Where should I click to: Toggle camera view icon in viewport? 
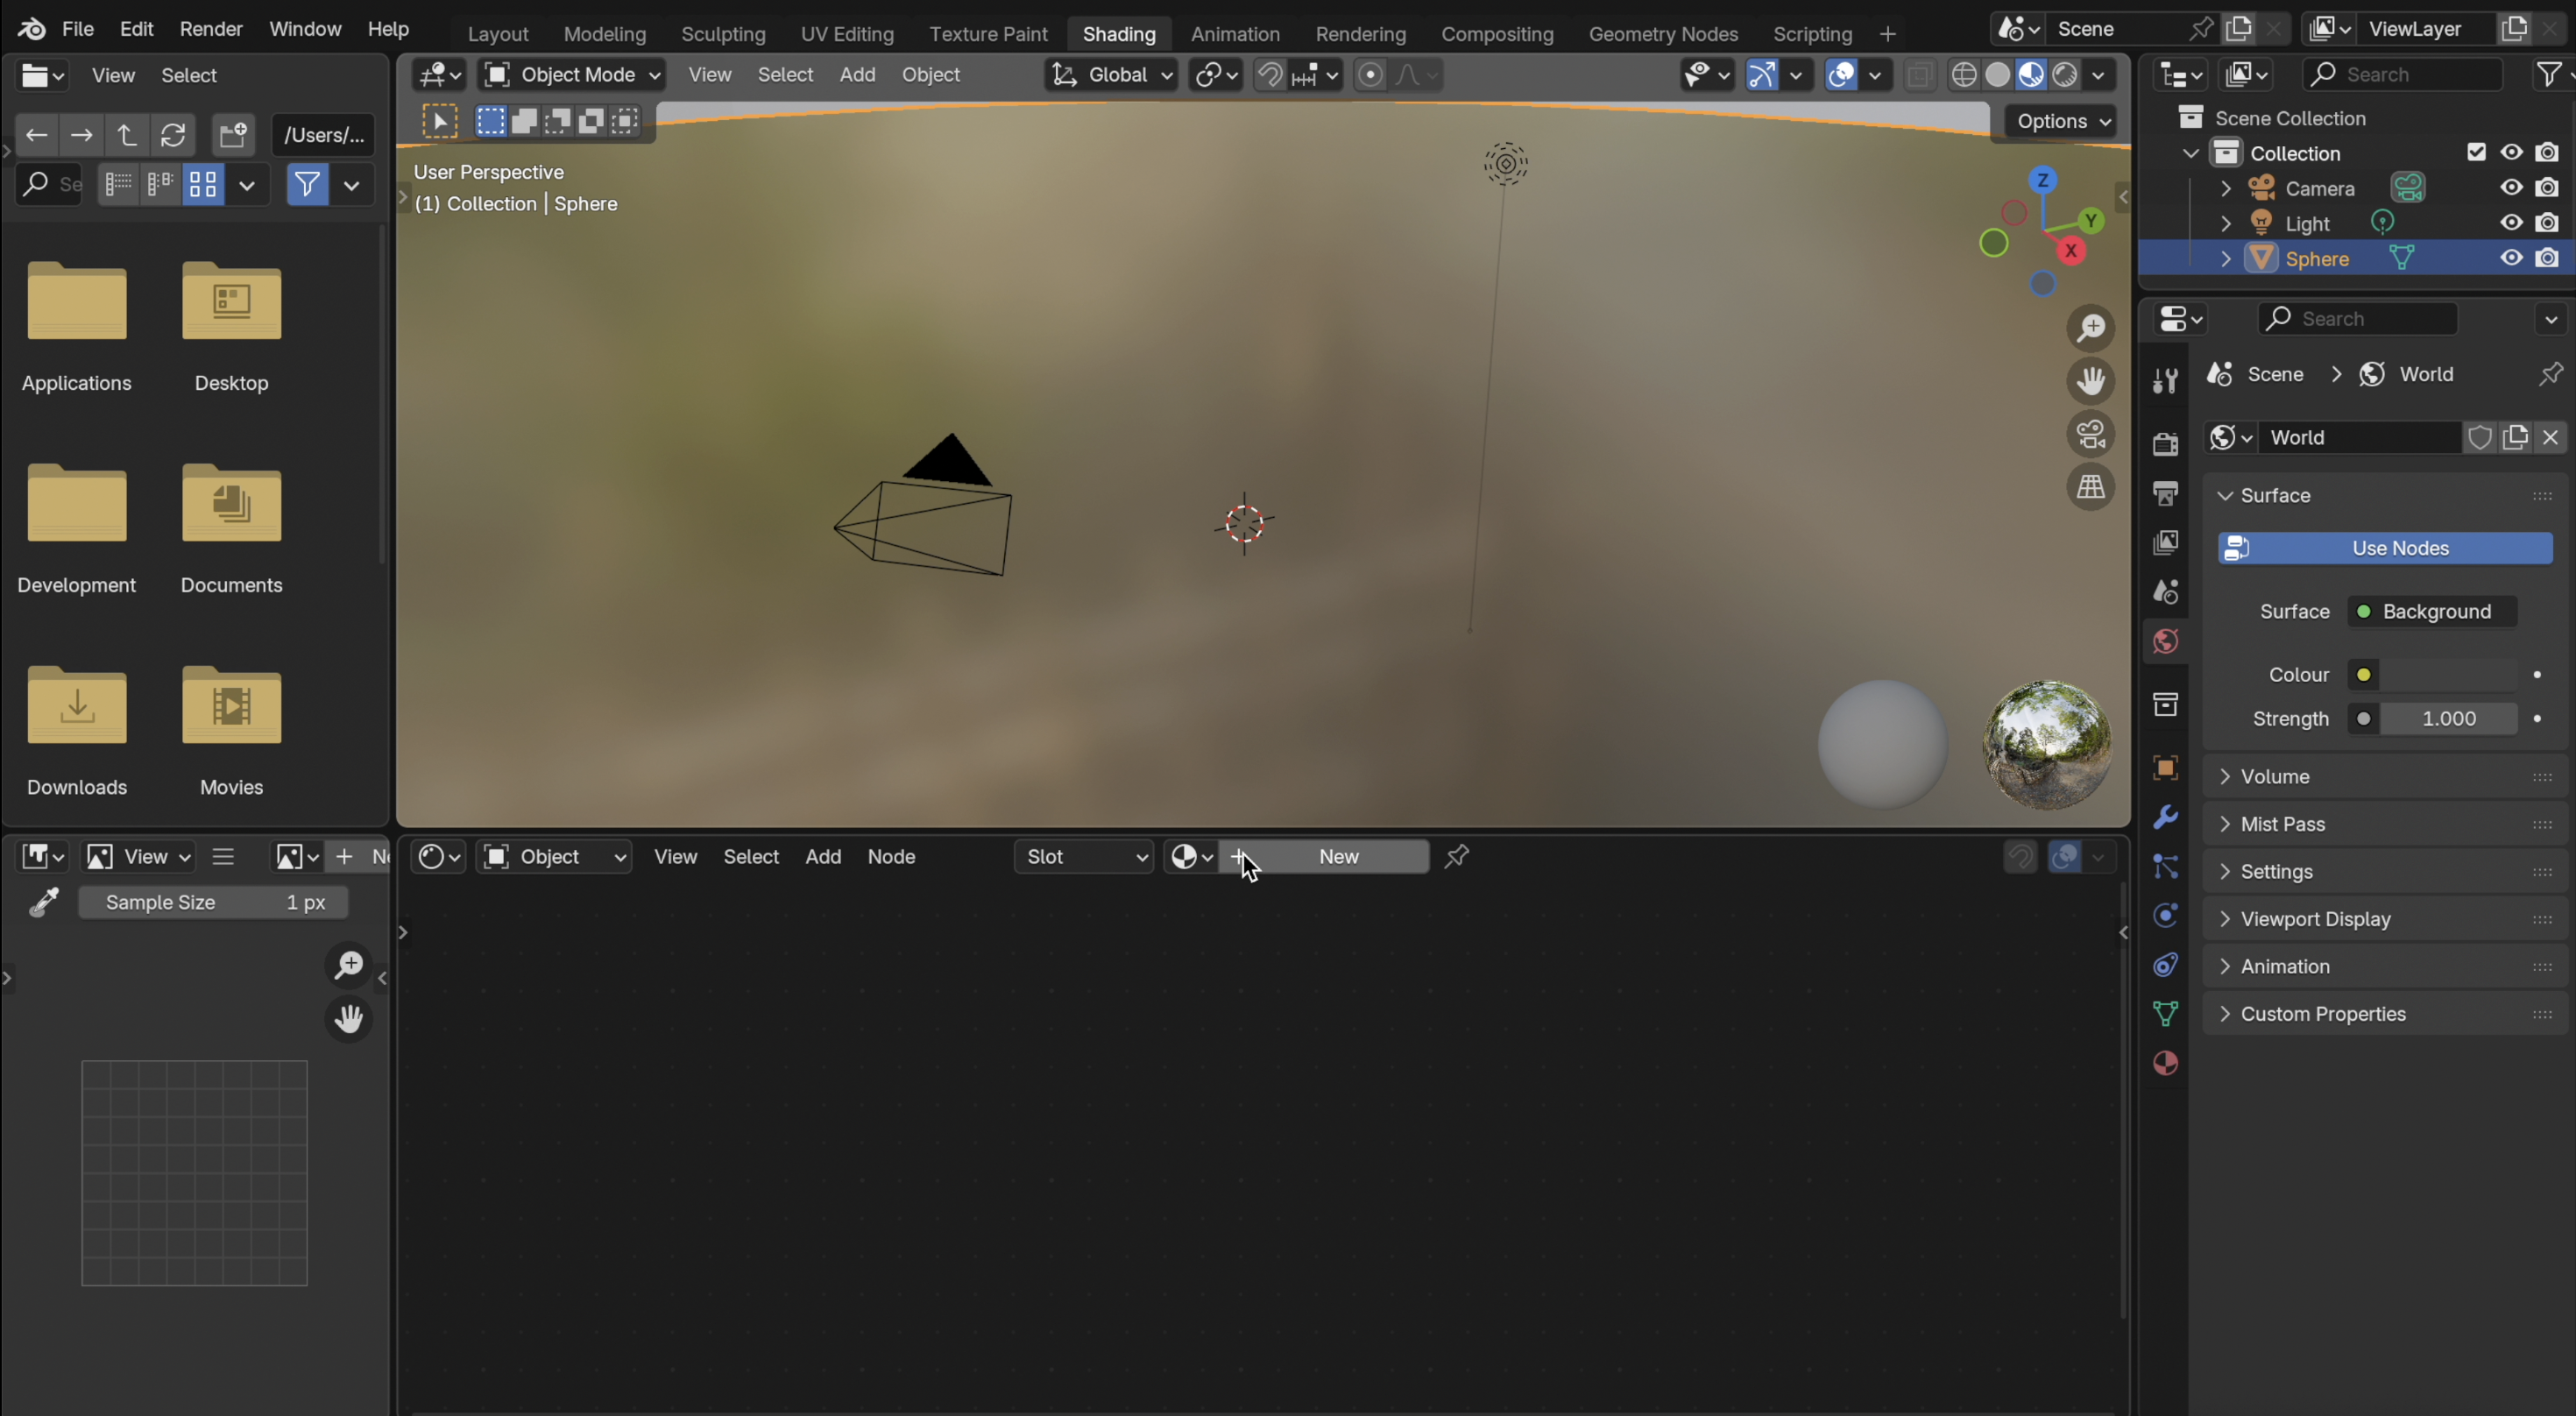(2090, 434)
